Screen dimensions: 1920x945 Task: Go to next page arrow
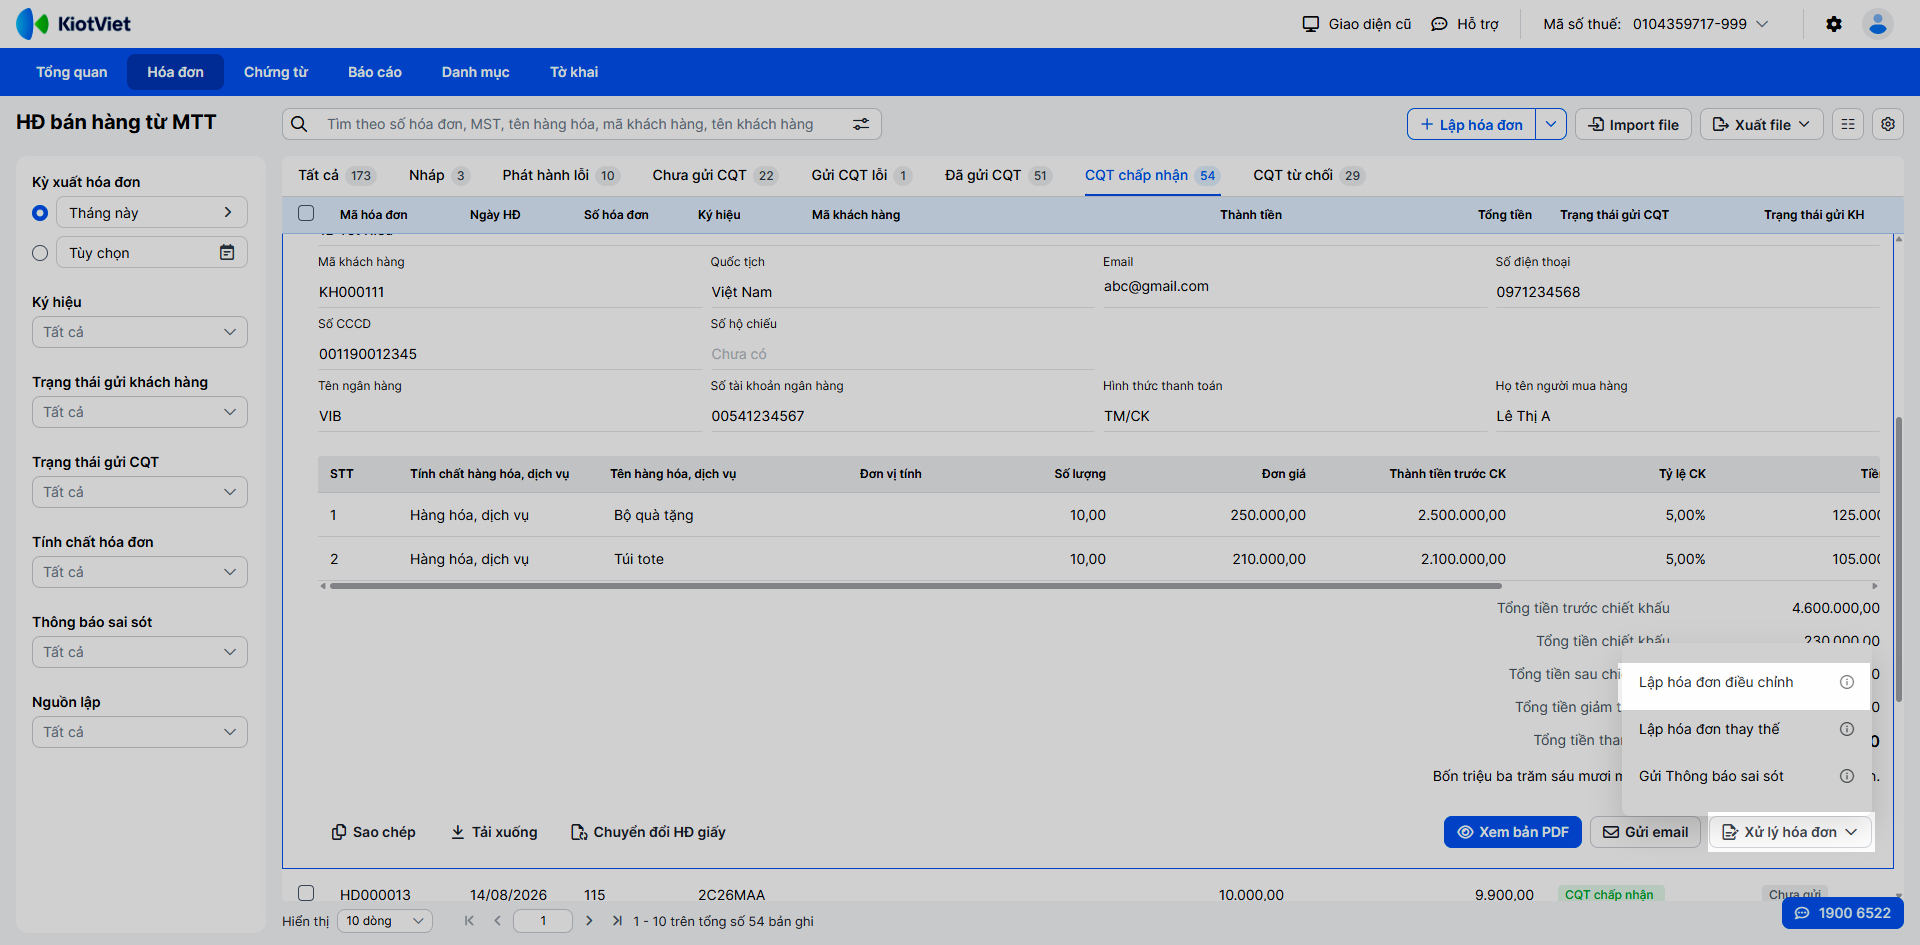click(x=589, y=921)
